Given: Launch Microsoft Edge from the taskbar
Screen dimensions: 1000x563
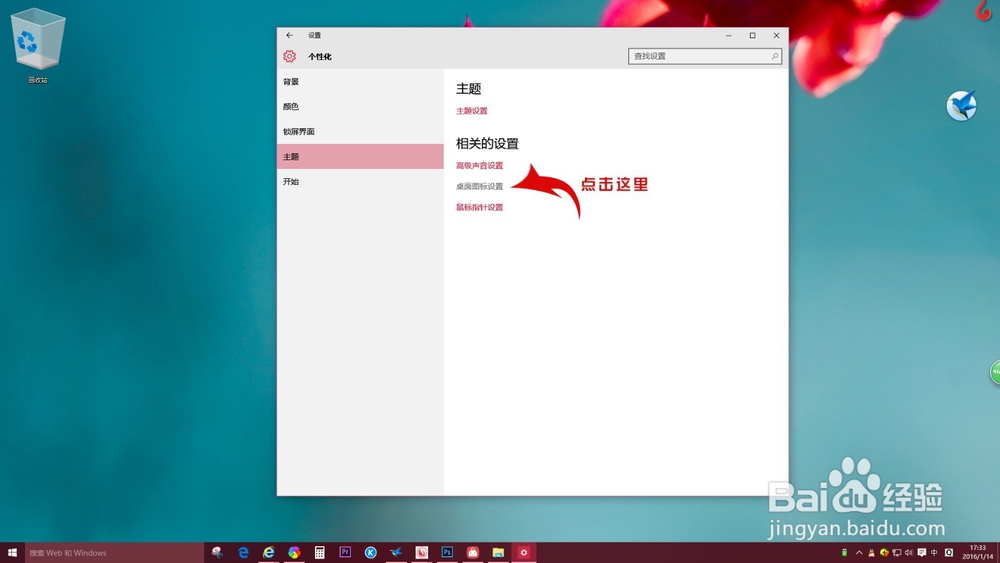Looking at the screenshot, I should pos(243,553).
